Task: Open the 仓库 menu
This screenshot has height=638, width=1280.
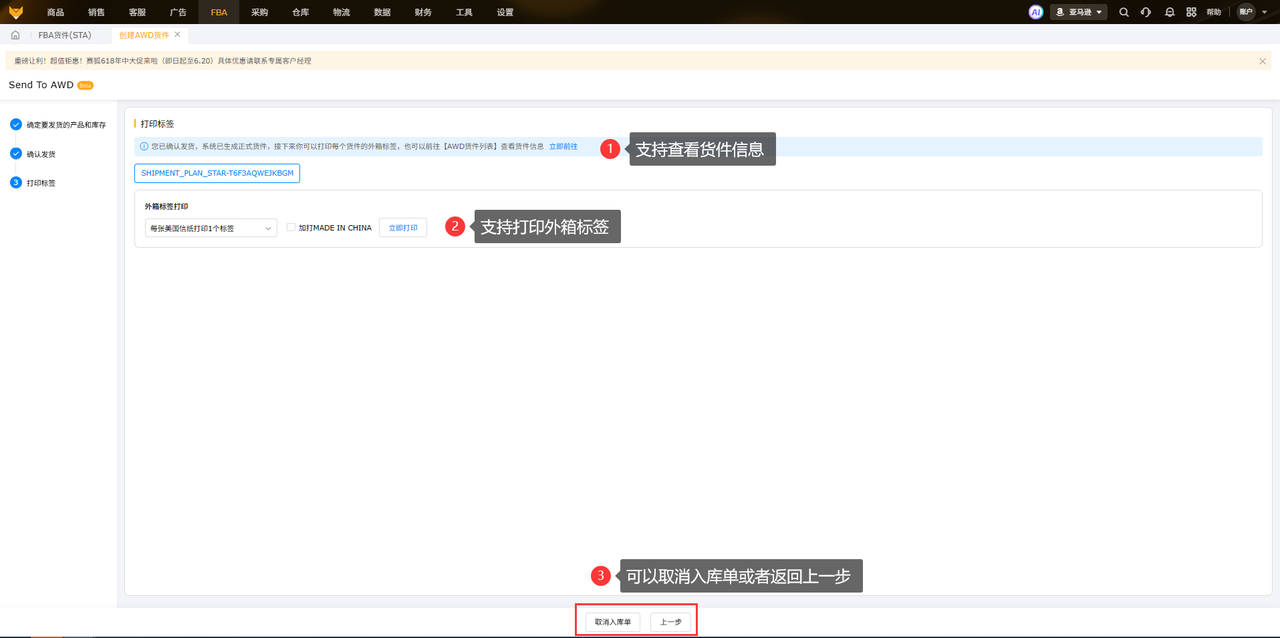Action: pos(300,12)
